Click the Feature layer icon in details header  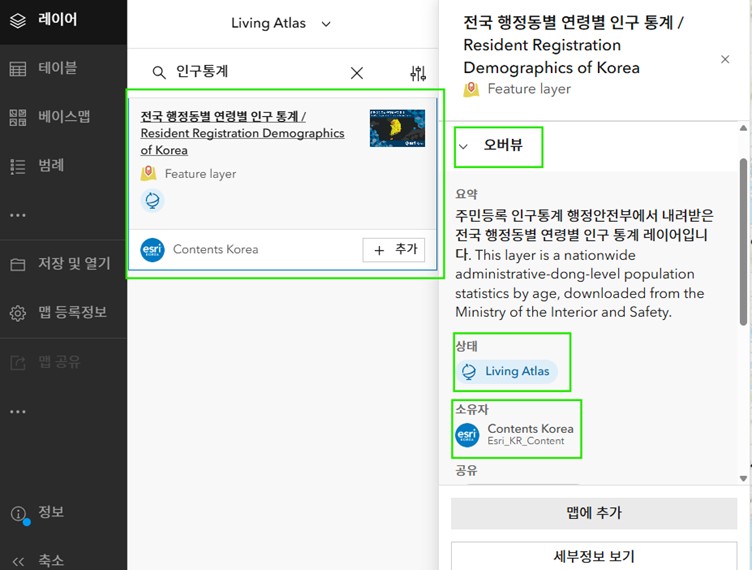(x=471, y=89)
